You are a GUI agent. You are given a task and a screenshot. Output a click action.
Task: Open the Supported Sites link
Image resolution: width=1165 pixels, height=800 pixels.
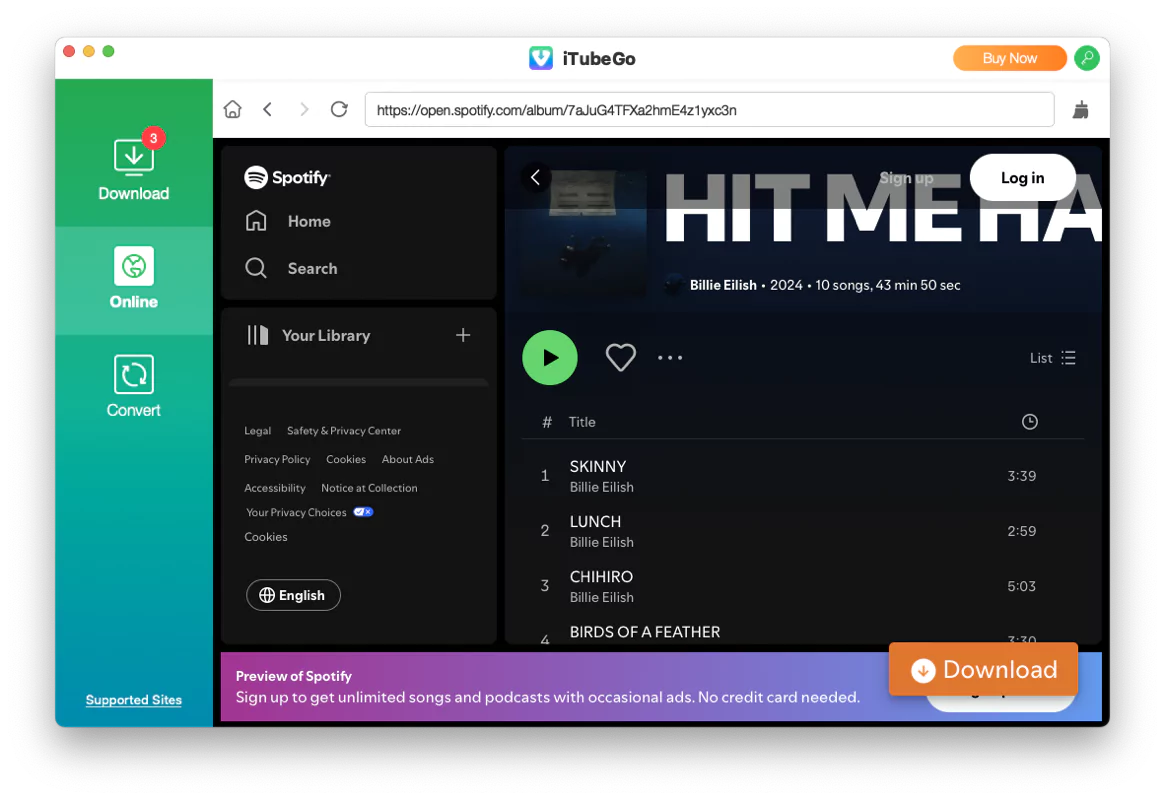coord(133,700)
